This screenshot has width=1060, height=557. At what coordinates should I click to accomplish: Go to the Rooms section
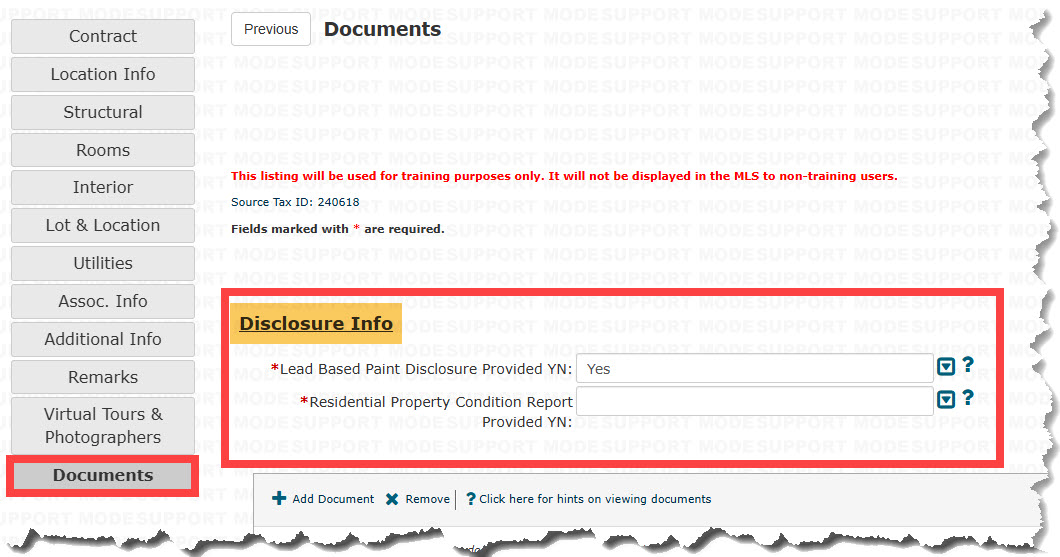coord(103,150)
